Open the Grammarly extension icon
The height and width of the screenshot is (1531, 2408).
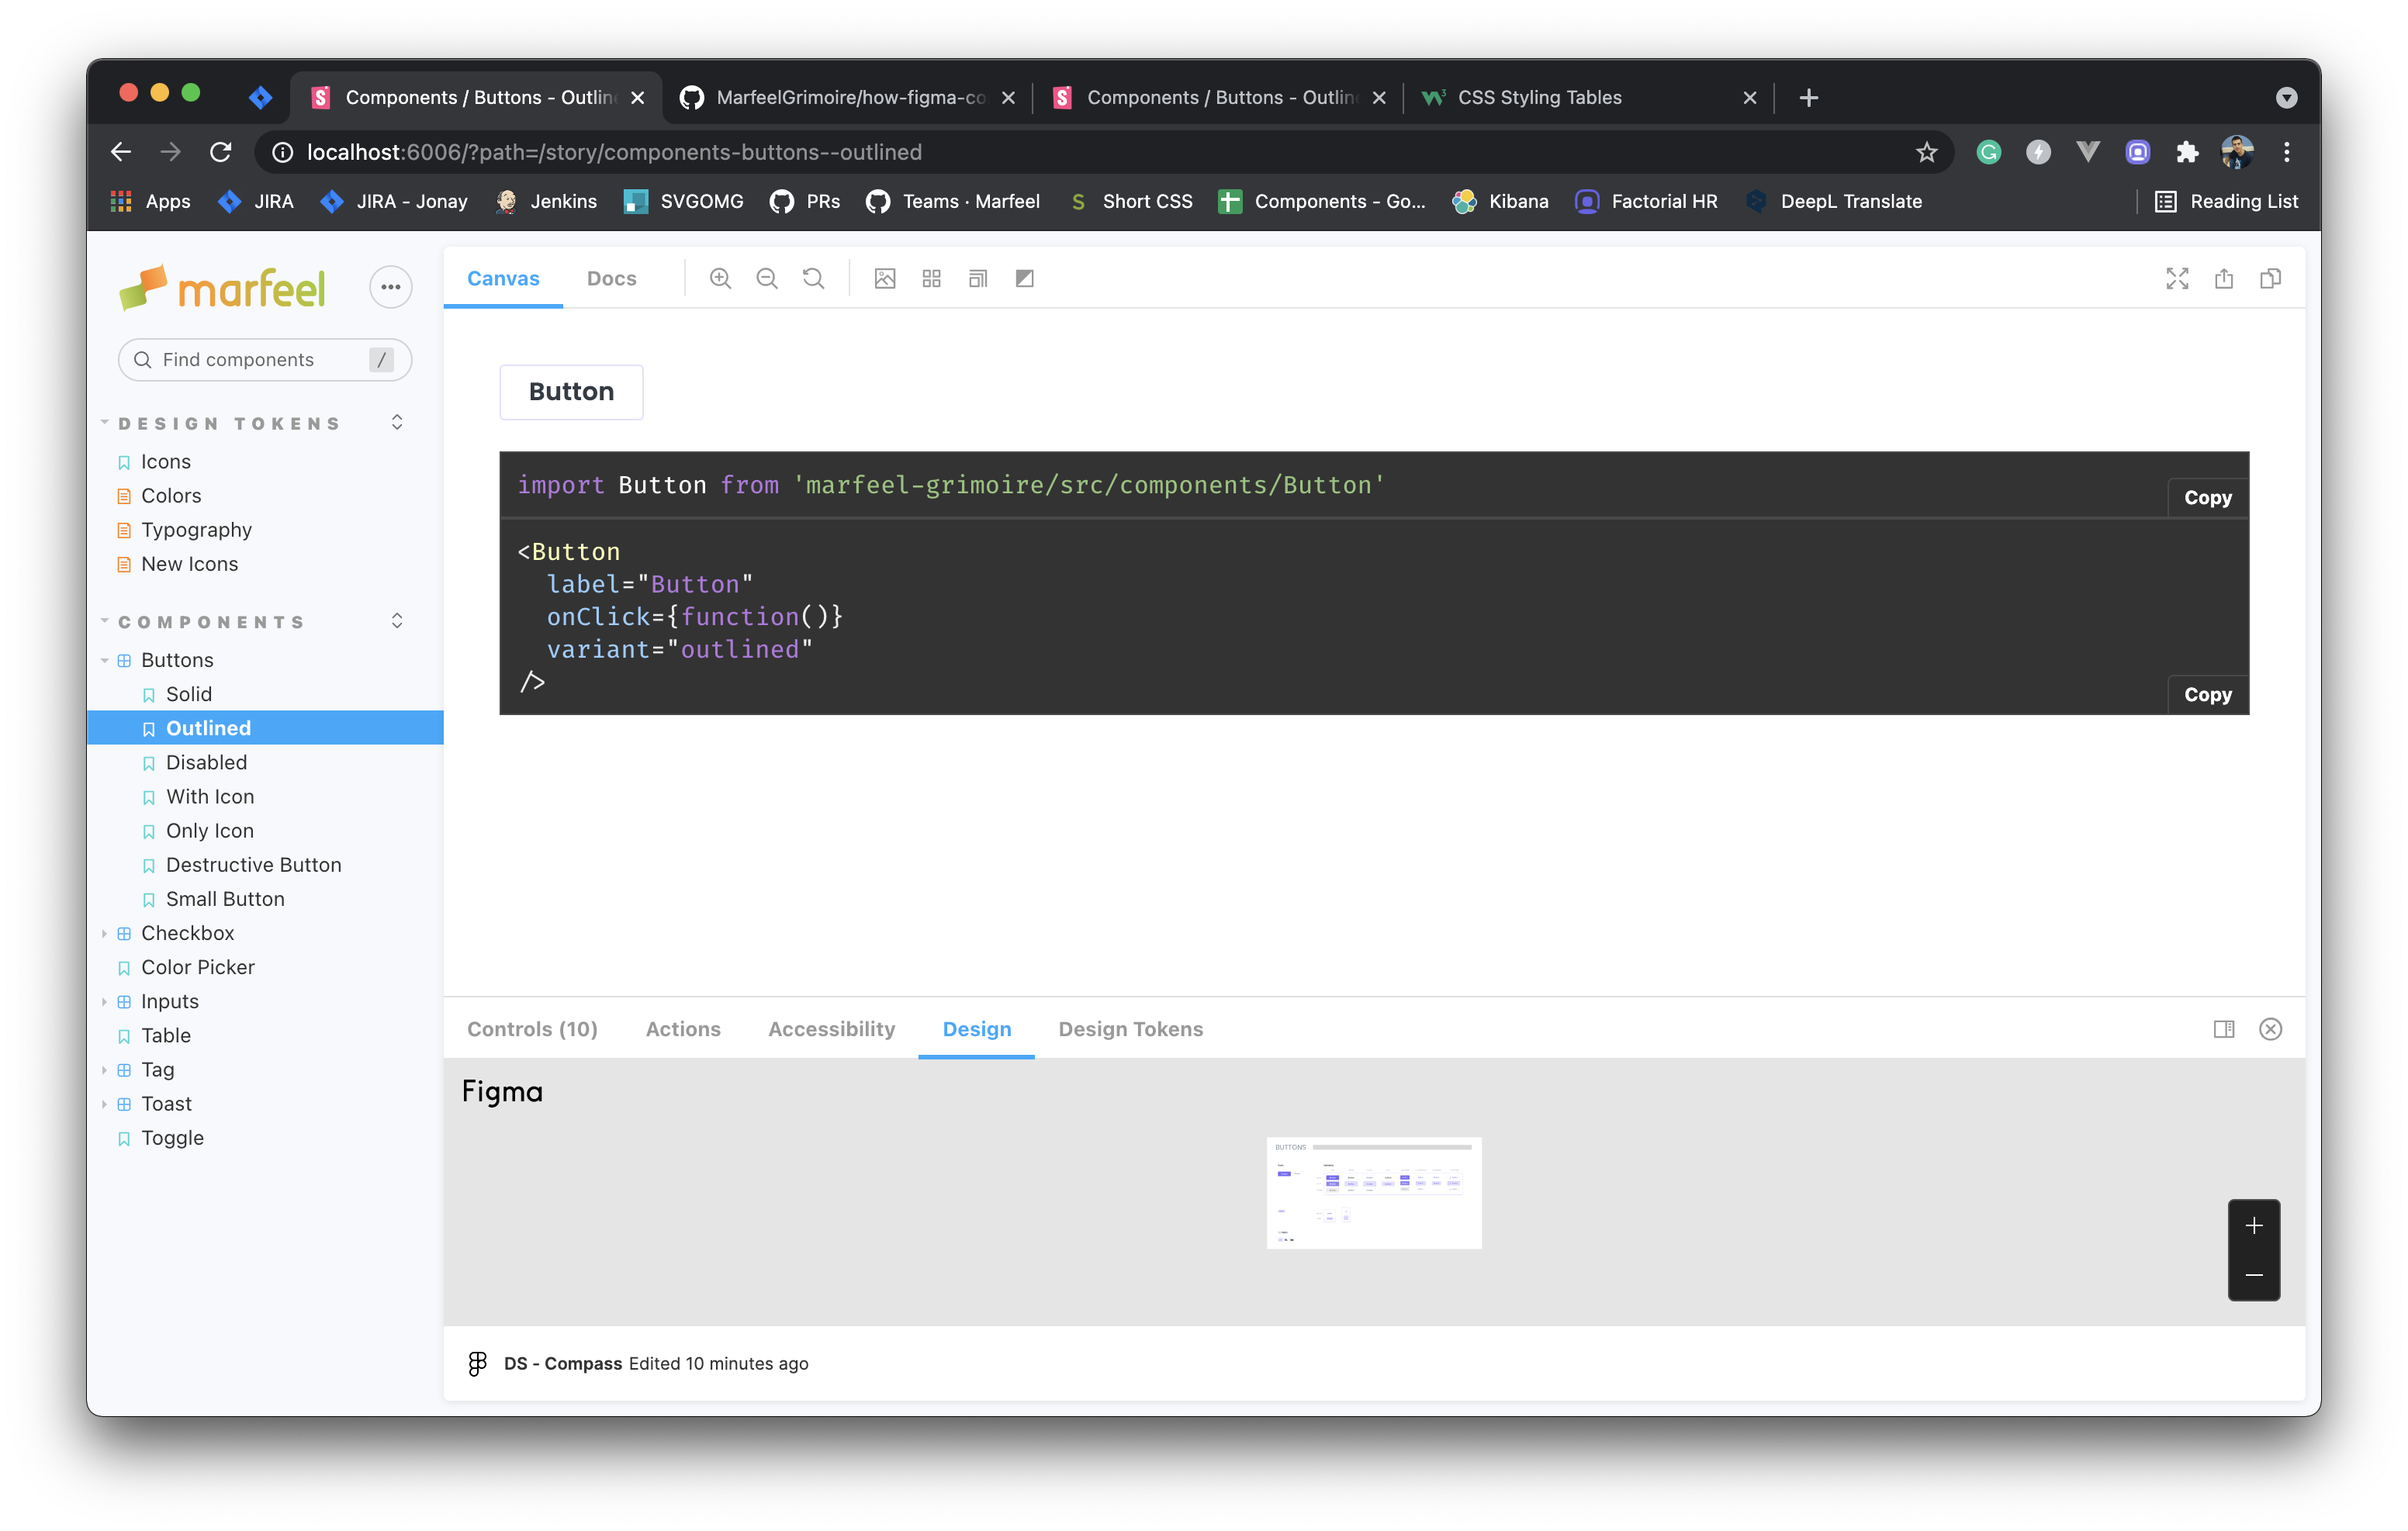click(x=1989, y=152)
